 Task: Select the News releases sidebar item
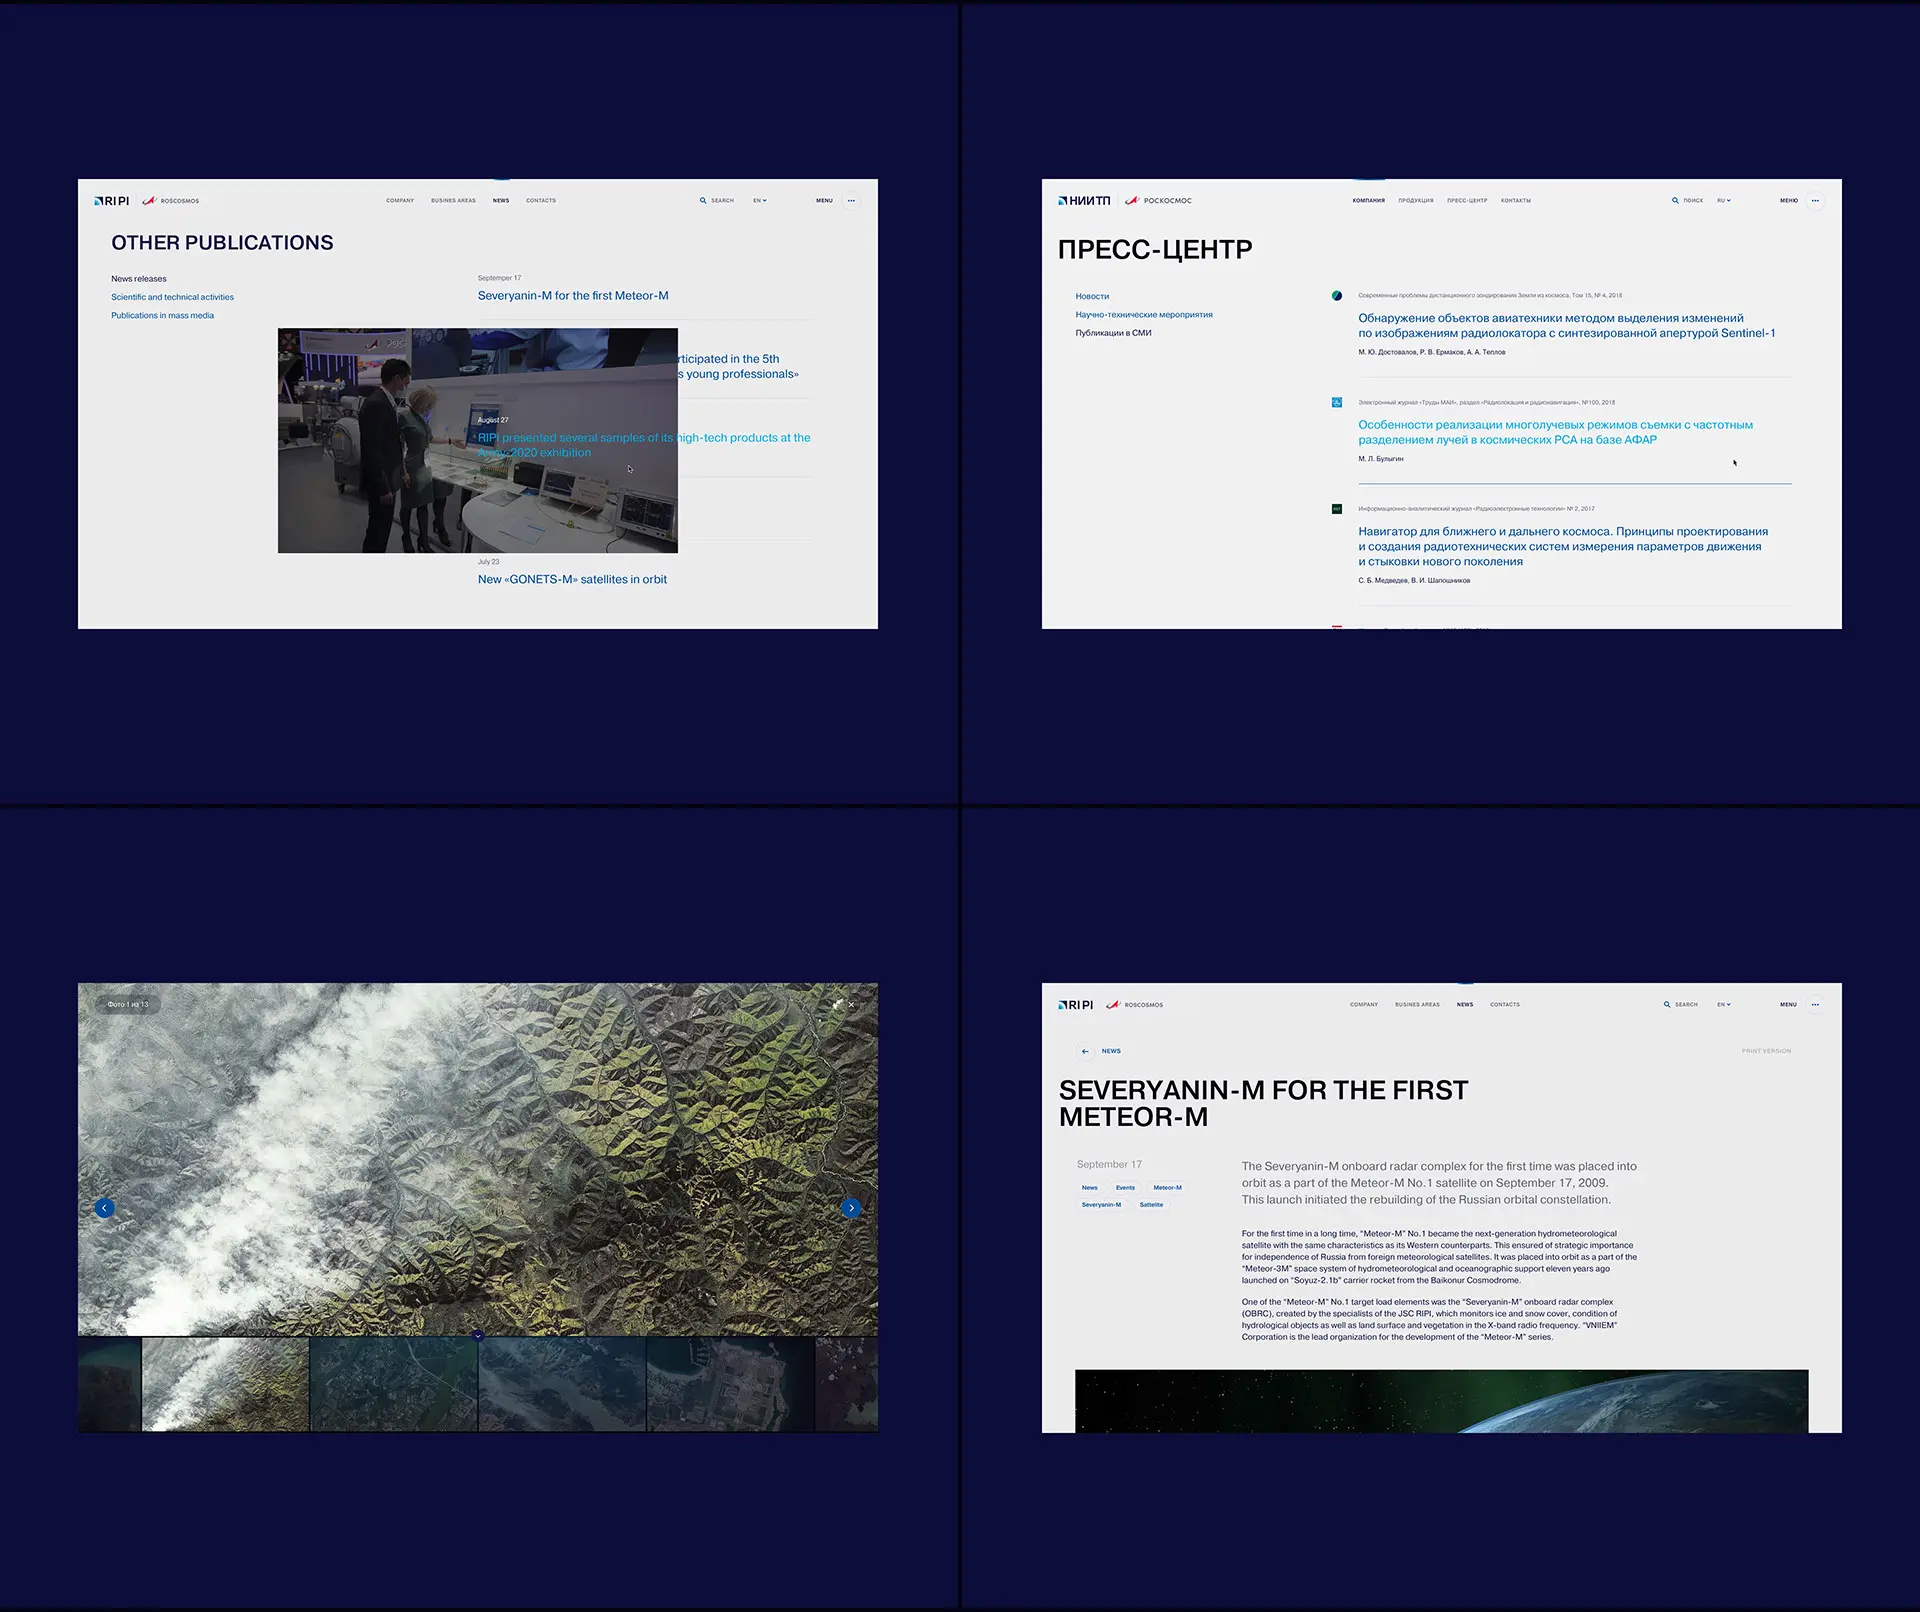(x=139, y=279)
